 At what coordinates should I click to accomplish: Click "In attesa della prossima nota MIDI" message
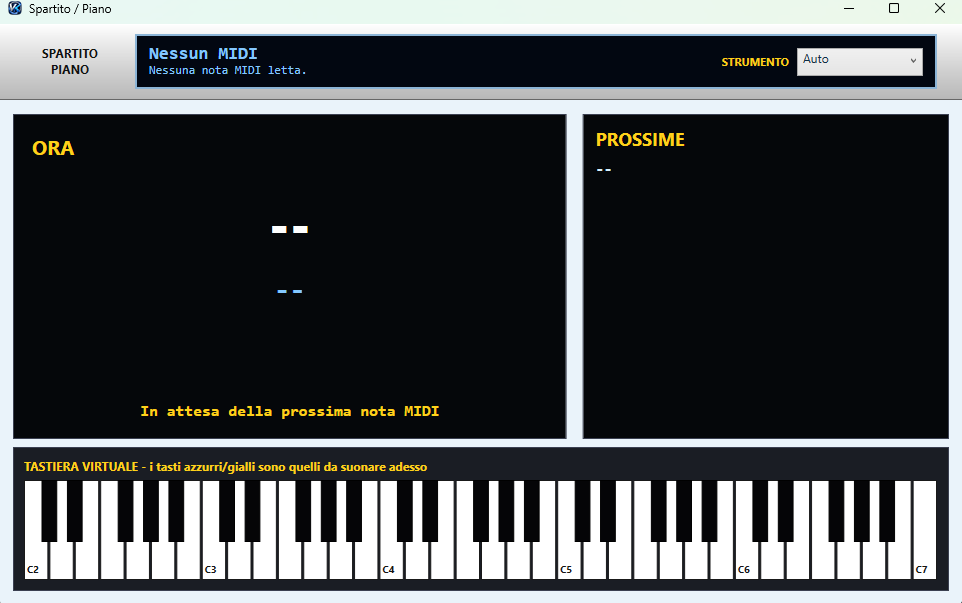tap(290, 411)
